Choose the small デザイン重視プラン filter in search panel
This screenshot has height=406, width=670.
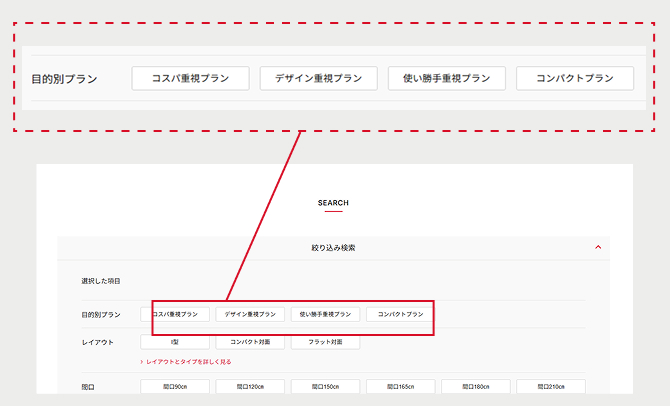tap(250, 314)
